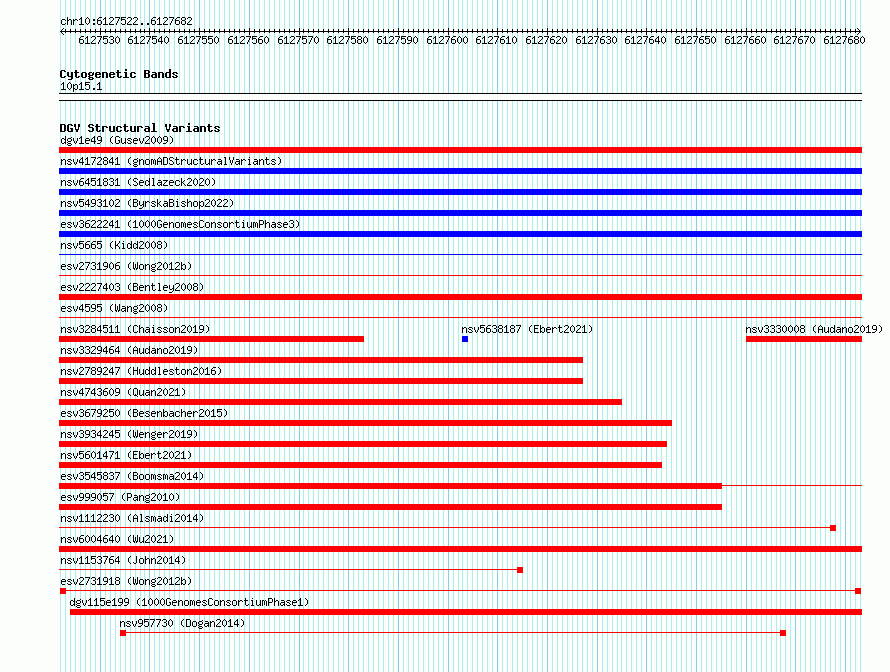Click the dgv1e49 (Gusev2009) variant label
This screenshot has width=890, height=672.
[117, 140]
